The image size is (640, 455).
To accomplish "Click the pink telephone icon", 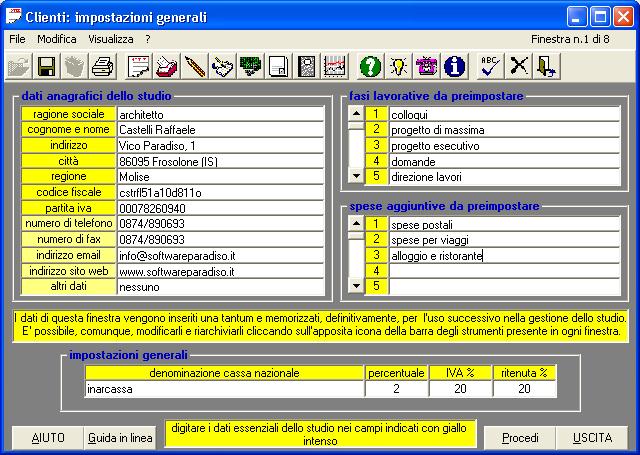I will (x=427, y=67).
